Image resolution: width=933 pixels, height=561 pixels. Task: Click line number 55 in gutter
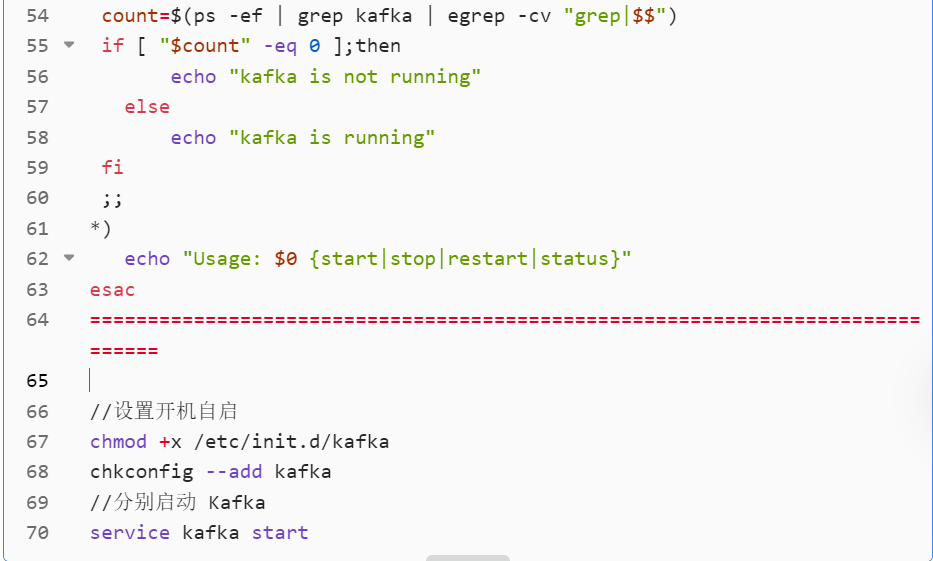[37, 46]
